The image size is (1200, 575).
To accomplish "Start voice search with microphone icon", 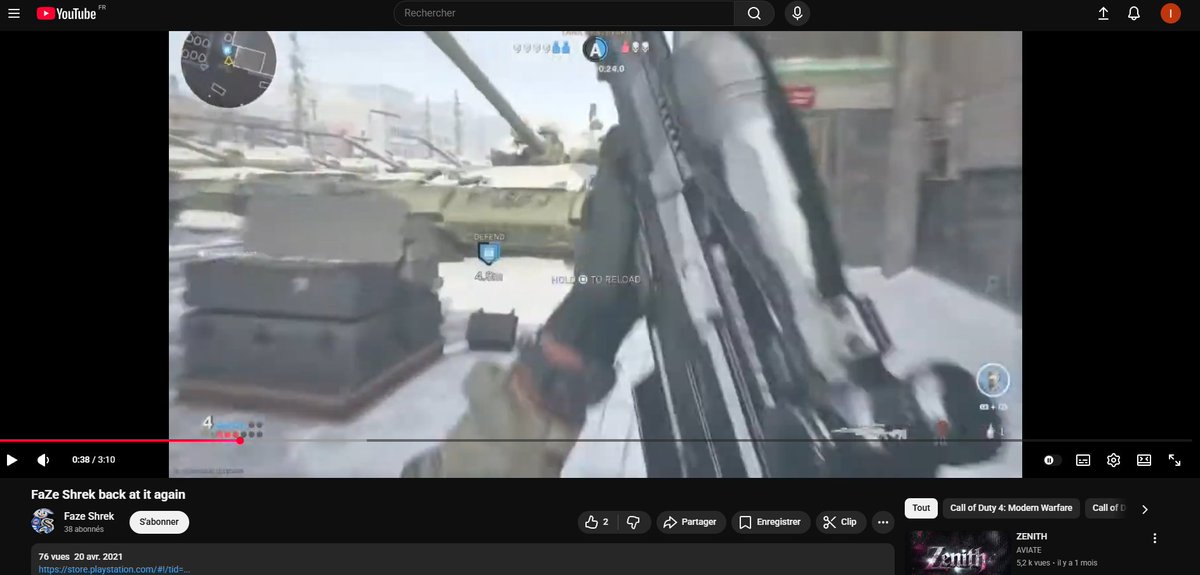I will (797, 13).
